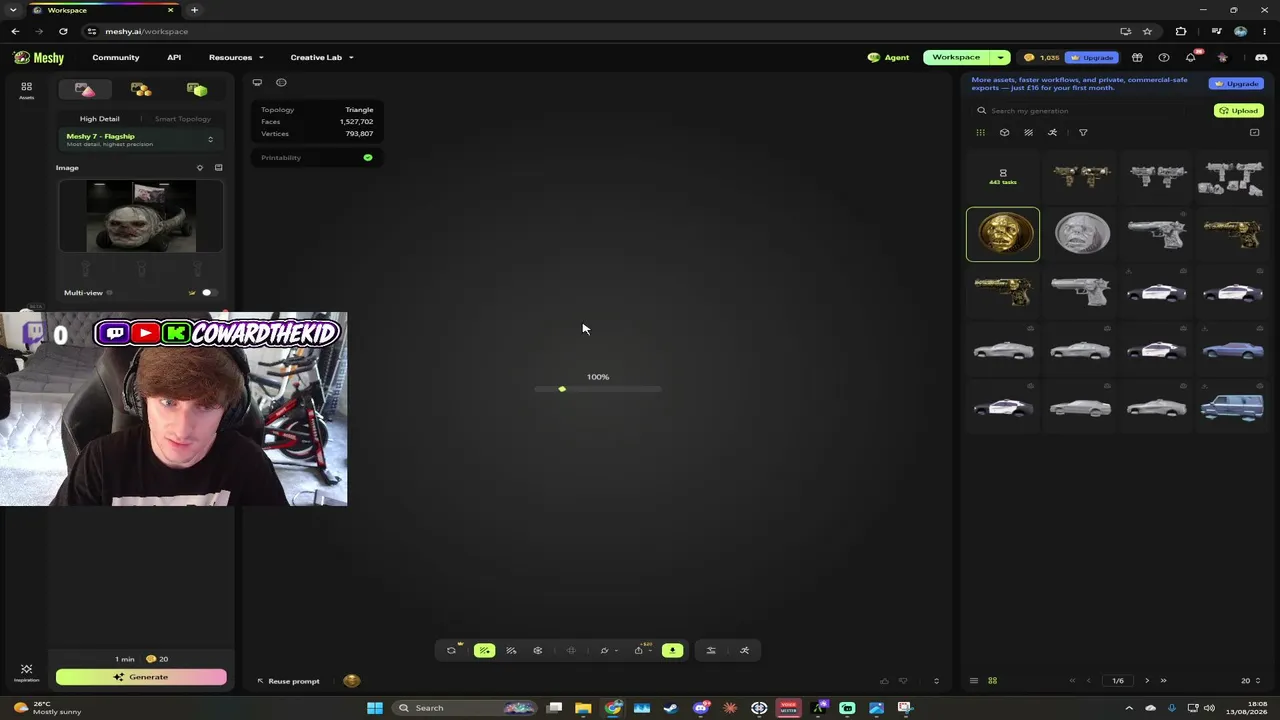Open the notifications bell
Image resolution: width=1280 pixels, height=720 pixels.
(1191, 58)
